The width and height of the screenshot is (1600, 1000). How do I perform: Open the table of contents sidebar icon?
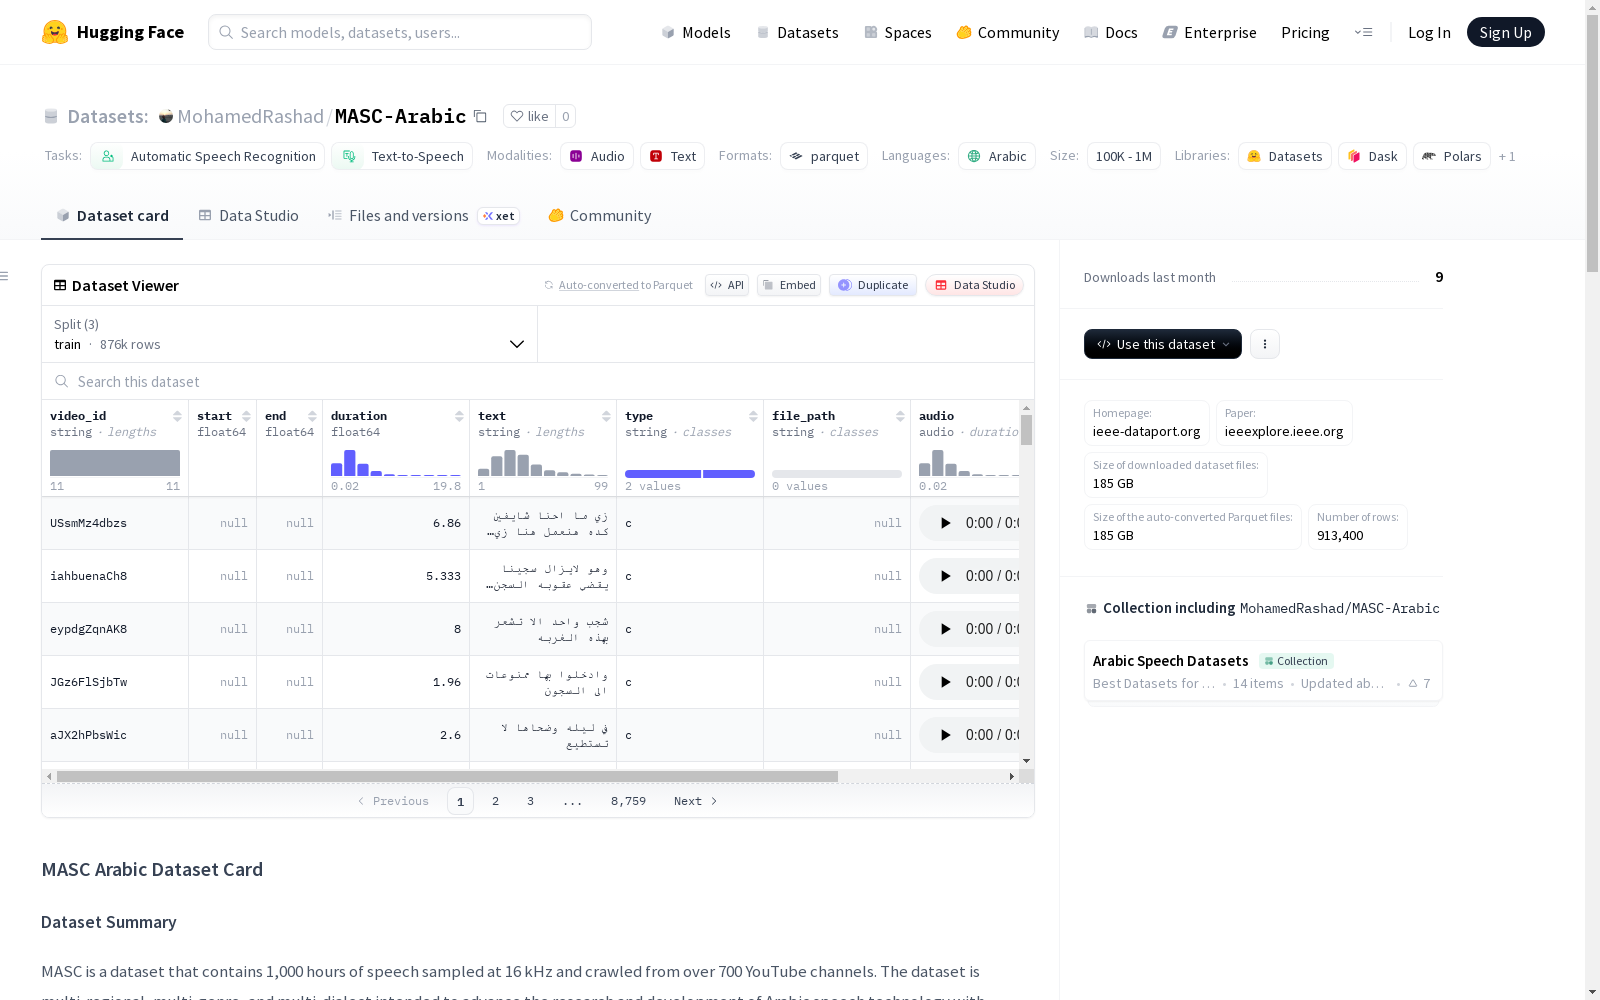(x=5, y=276)
